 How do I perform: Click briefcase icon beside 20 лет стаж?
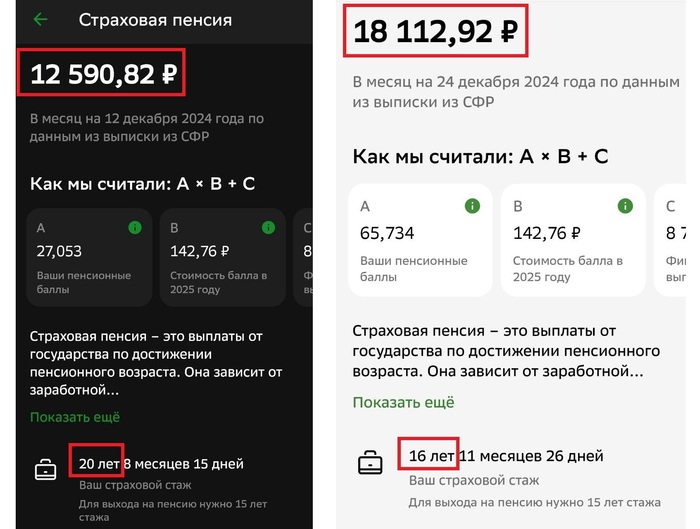pyautogui.click(x=45, y=471)
